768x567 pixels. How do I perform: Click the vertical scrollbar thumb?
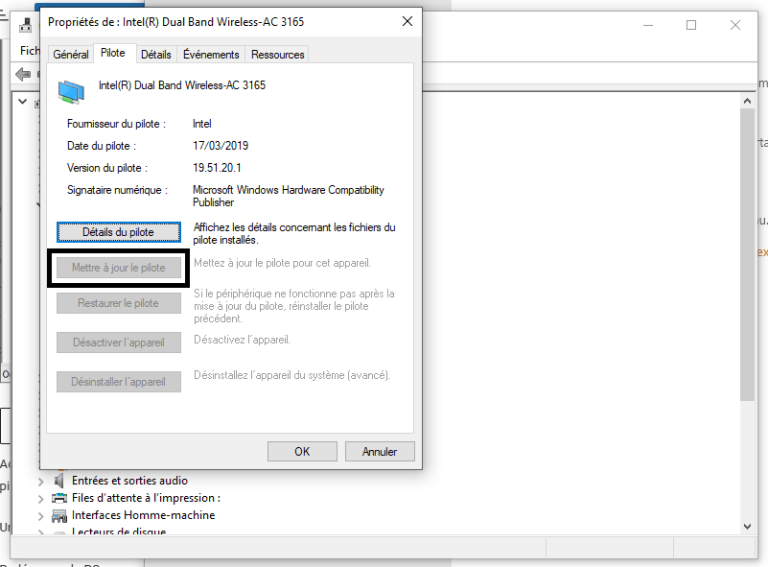click(747, 255)
